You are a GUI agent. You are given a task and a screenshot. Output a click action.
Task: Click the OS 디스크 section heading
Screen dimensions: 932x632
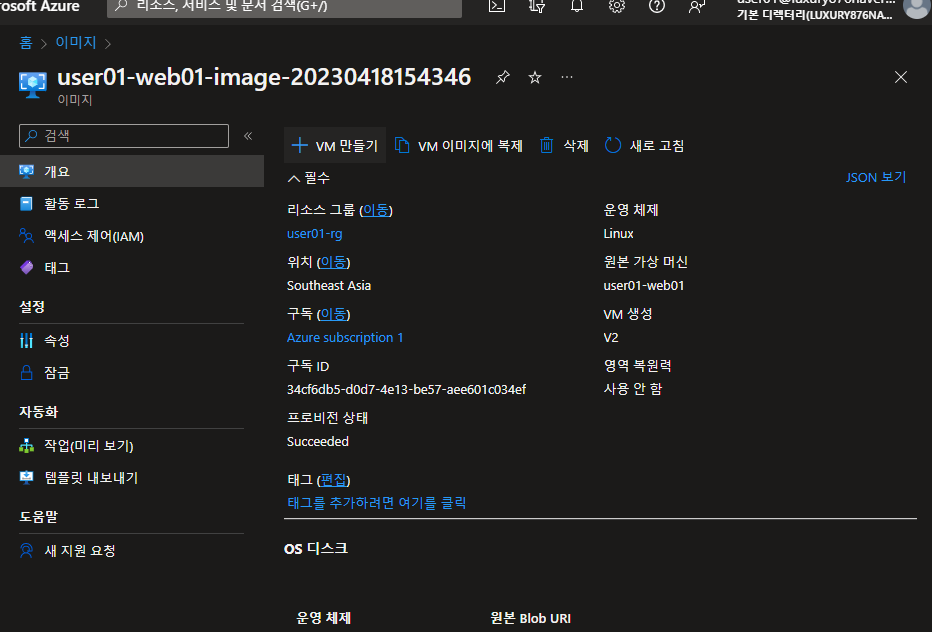(316, 548)
